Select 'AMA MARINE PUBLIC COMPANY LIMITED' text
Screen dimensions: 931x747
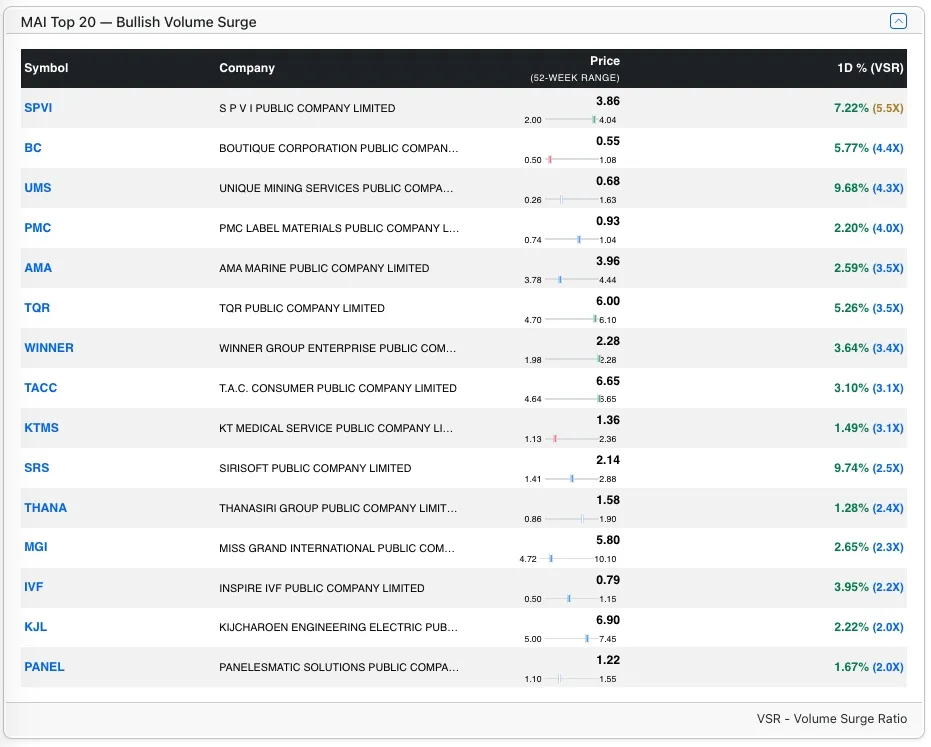pos(324,268)
